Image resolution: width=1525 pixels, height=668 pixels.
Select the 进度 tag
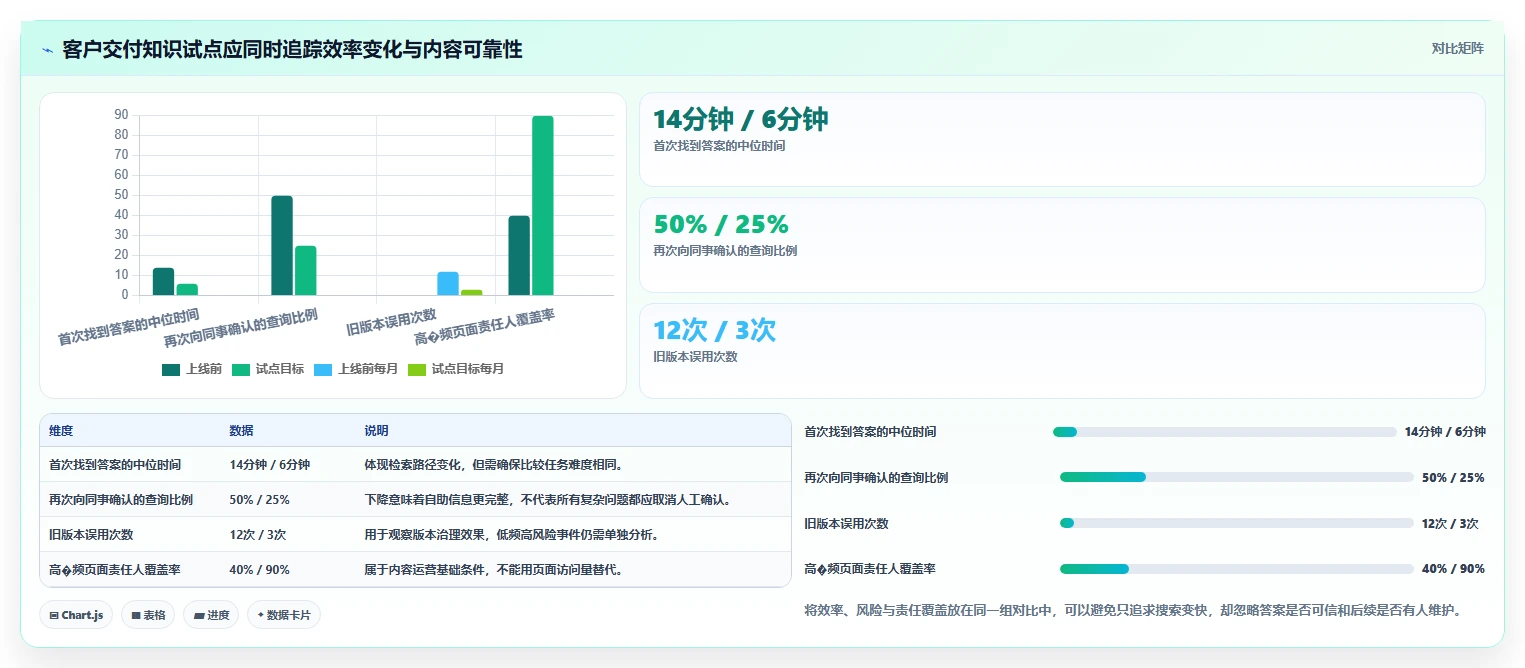click(x=211, y=615)
